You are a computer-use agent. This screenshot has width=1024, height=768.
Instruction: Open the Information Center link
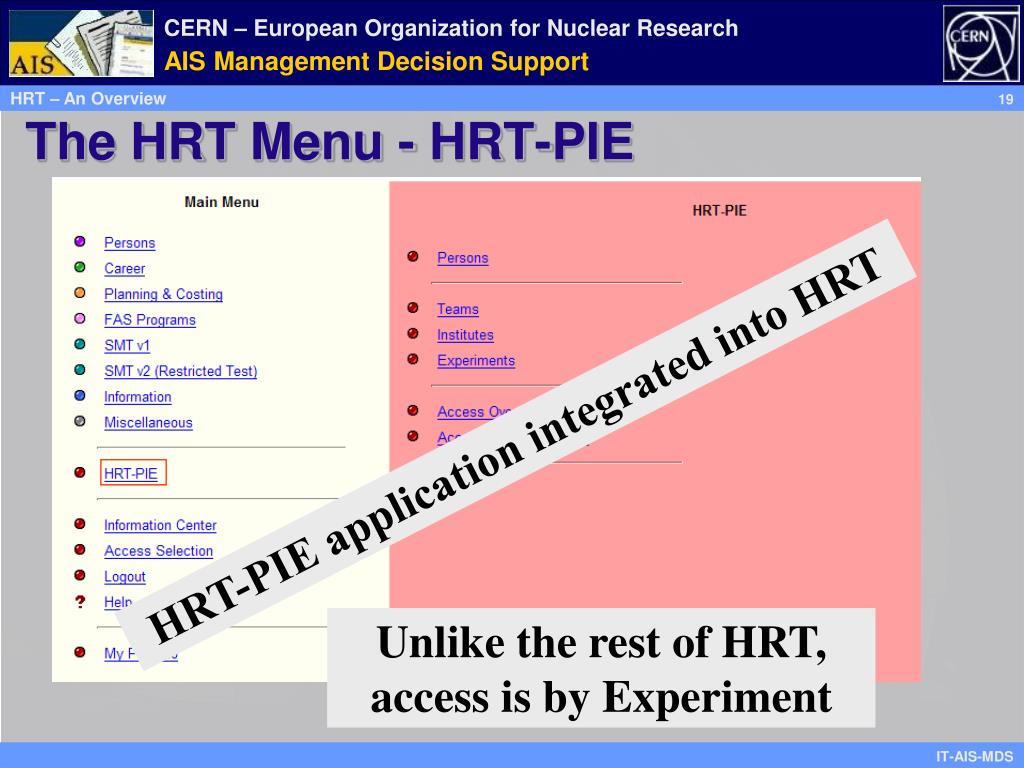coord(160,525)
